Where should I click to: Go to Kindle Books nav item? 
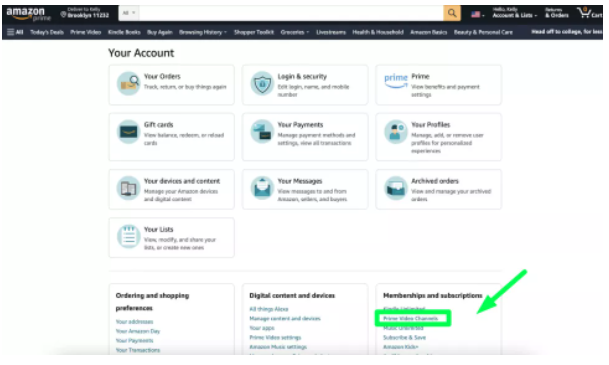click(x=124, y=32)
